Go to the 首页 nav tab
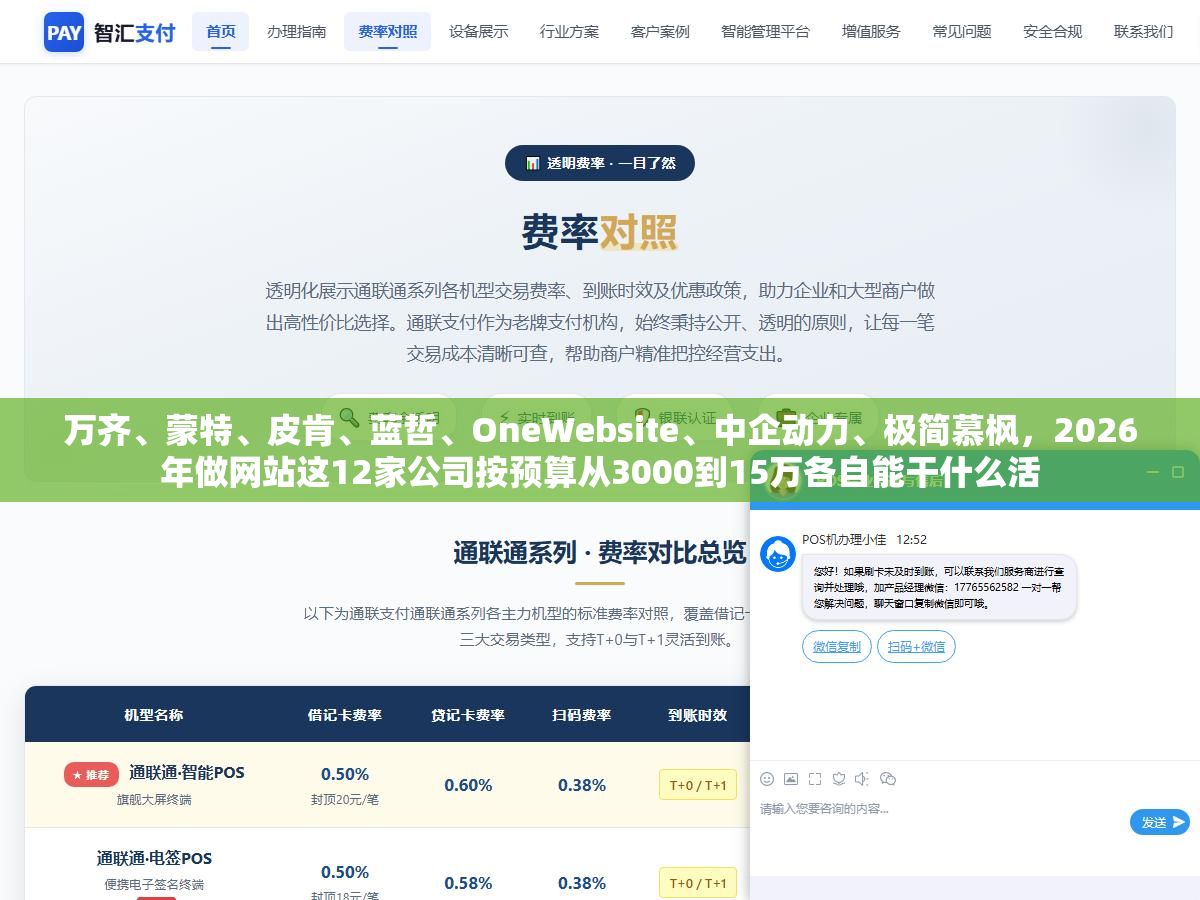The width and height of the screenshot is (1200, 900). point(221,32)
